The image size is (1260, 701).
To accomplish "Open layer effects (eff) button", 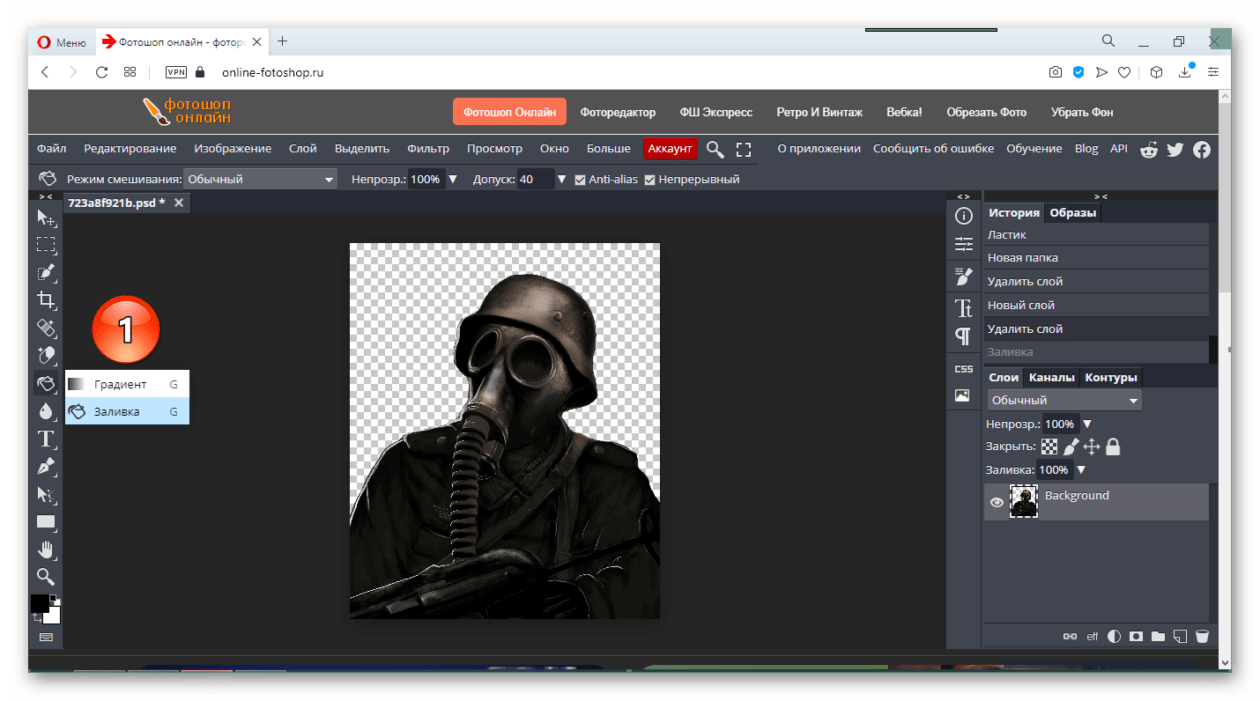I will click(x=1092, y=637).
